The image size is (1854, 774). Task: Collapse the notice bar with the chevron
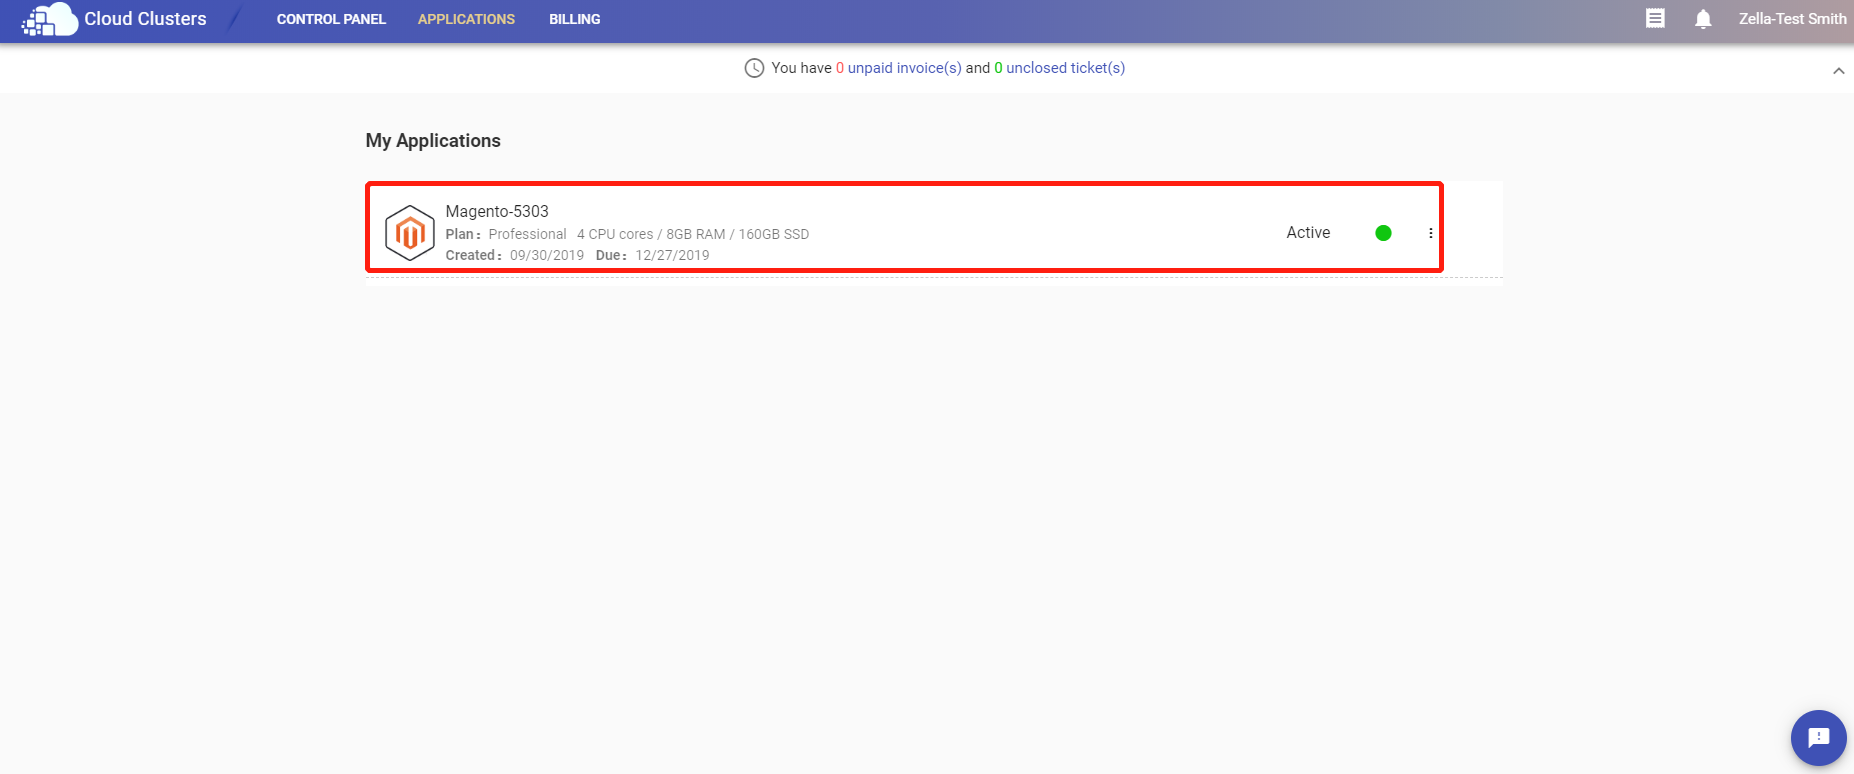click(x=1838, y=71)
